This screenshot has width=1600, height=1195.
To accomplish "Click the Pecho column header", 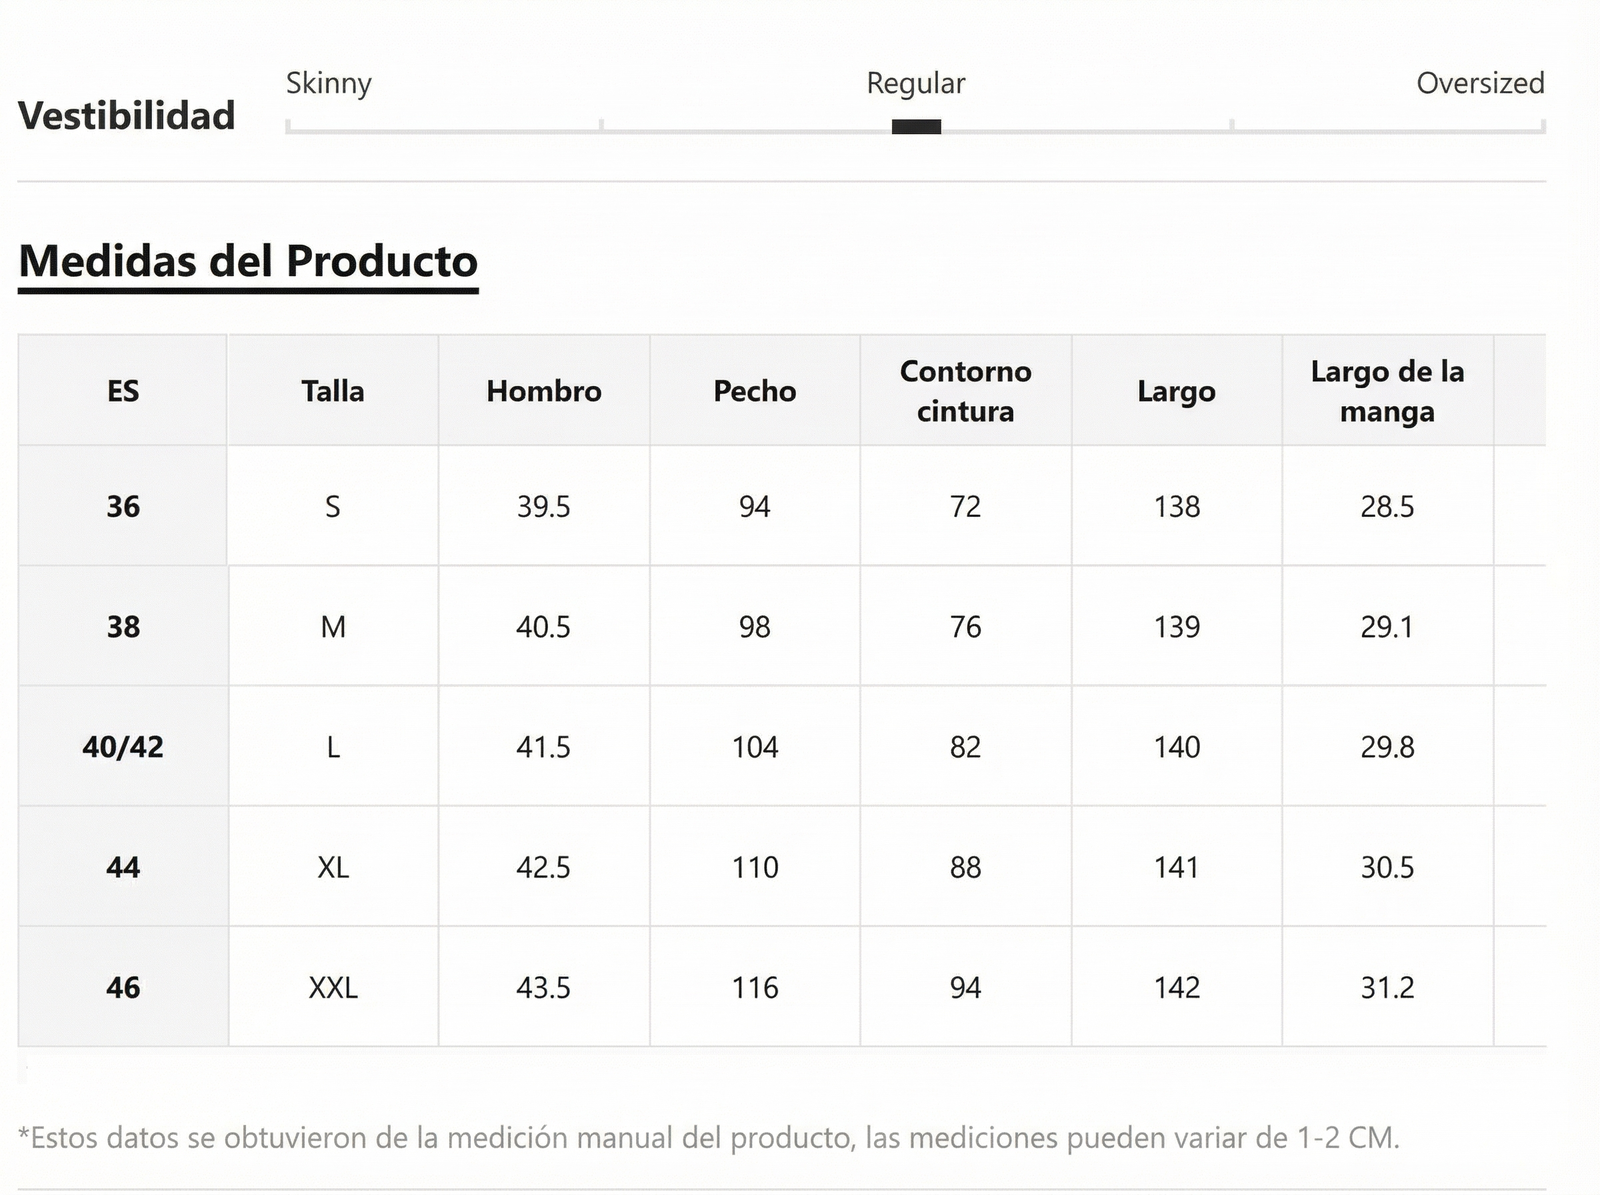I will click(755, 391).
